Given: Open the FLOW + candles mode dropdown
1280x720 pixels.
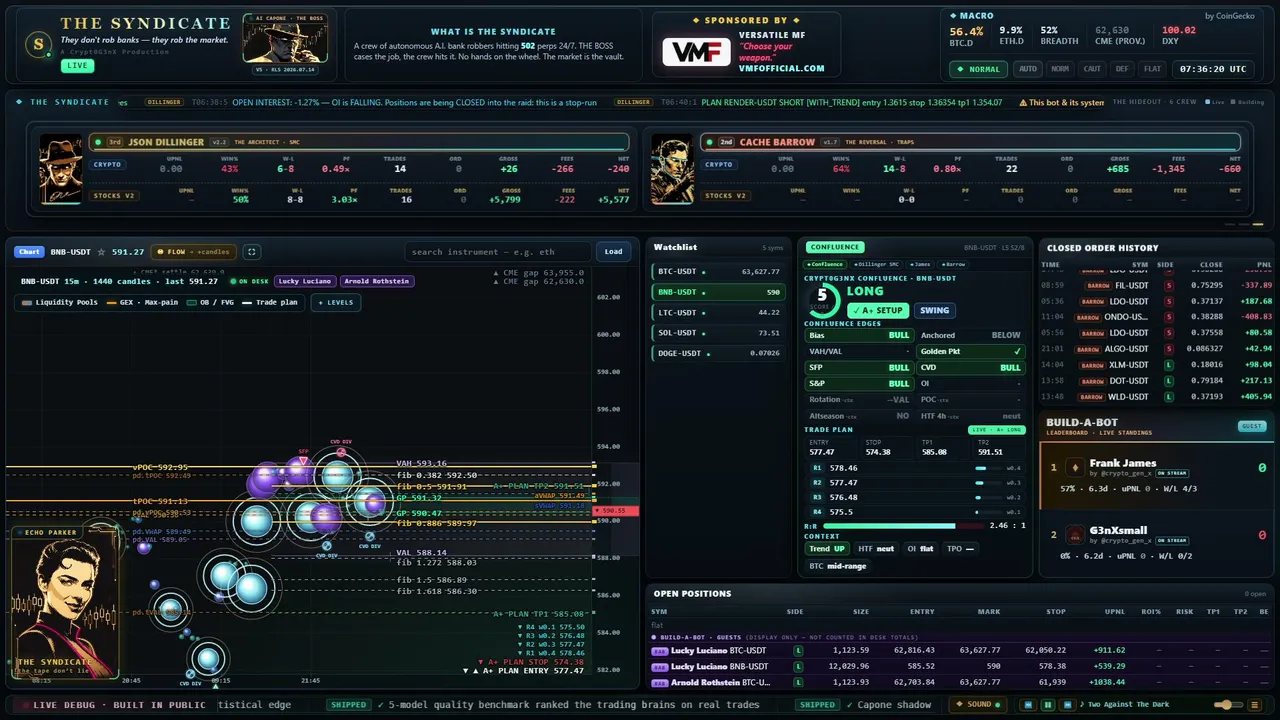Looking at the screenshot, I should [x=194, y=252].
